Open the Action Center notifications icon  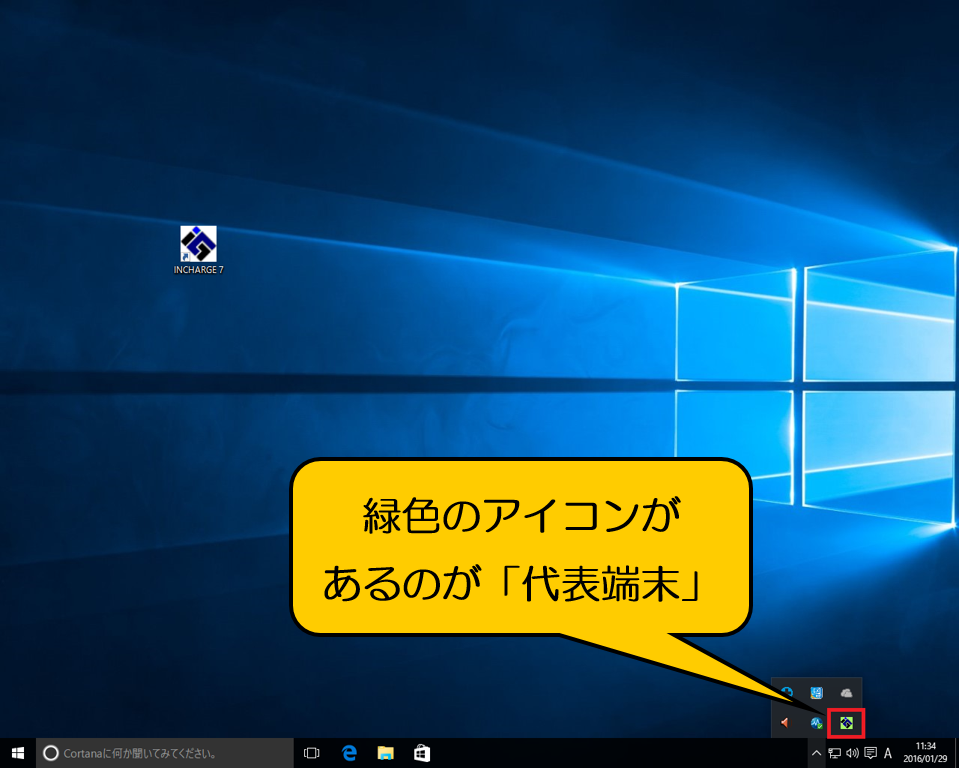pos(870,753)
